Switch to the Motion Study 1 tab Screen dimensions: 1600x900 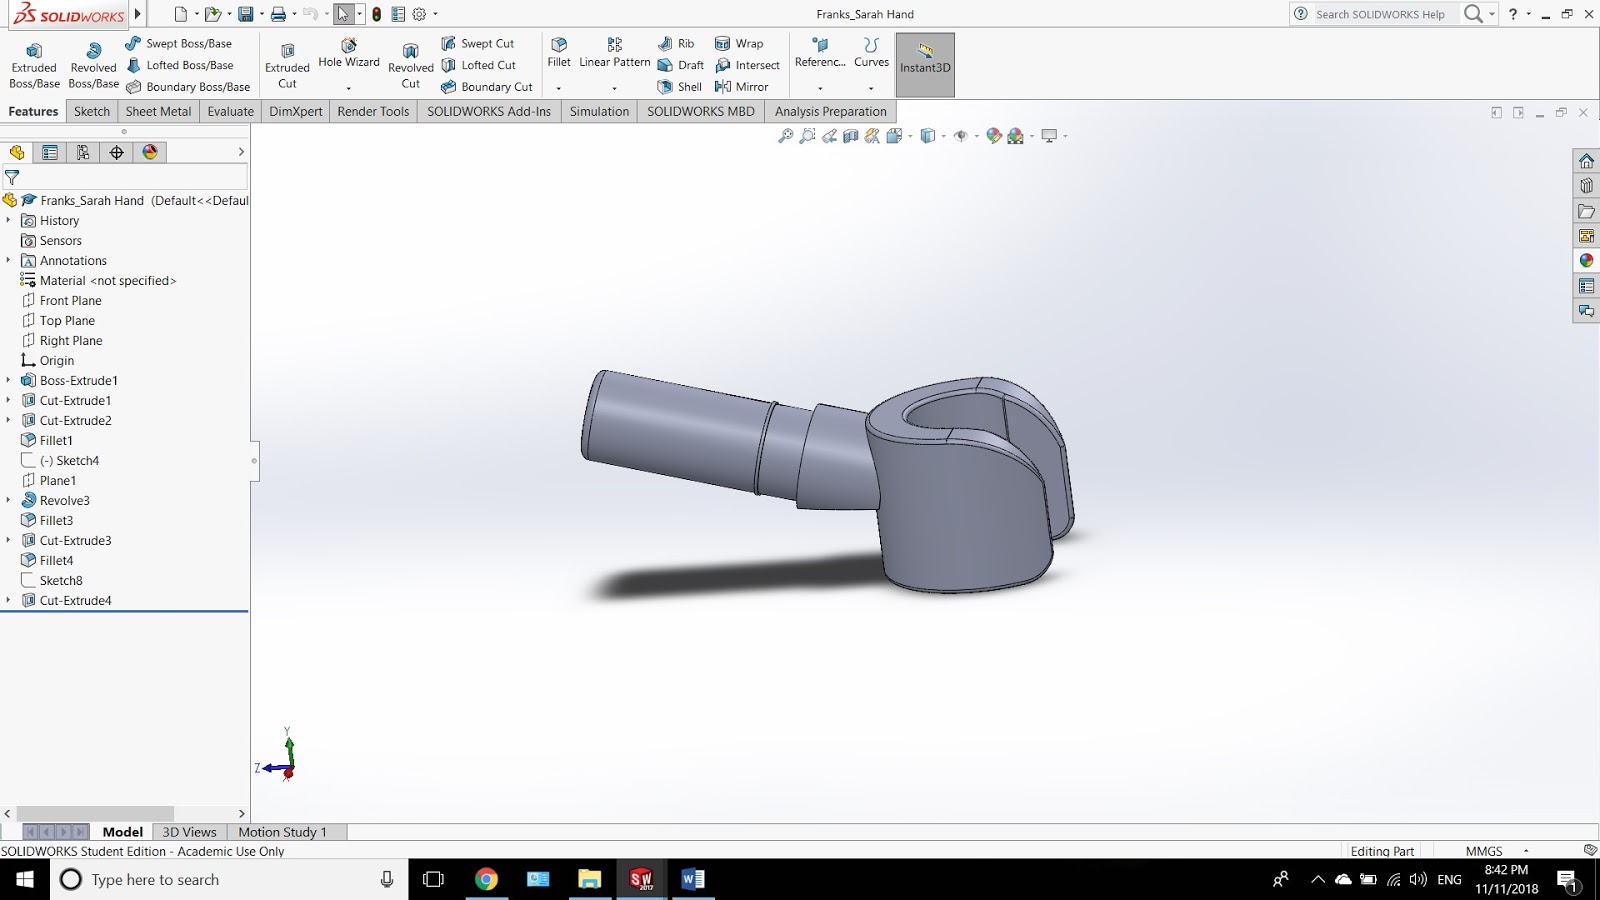point(282,832)
